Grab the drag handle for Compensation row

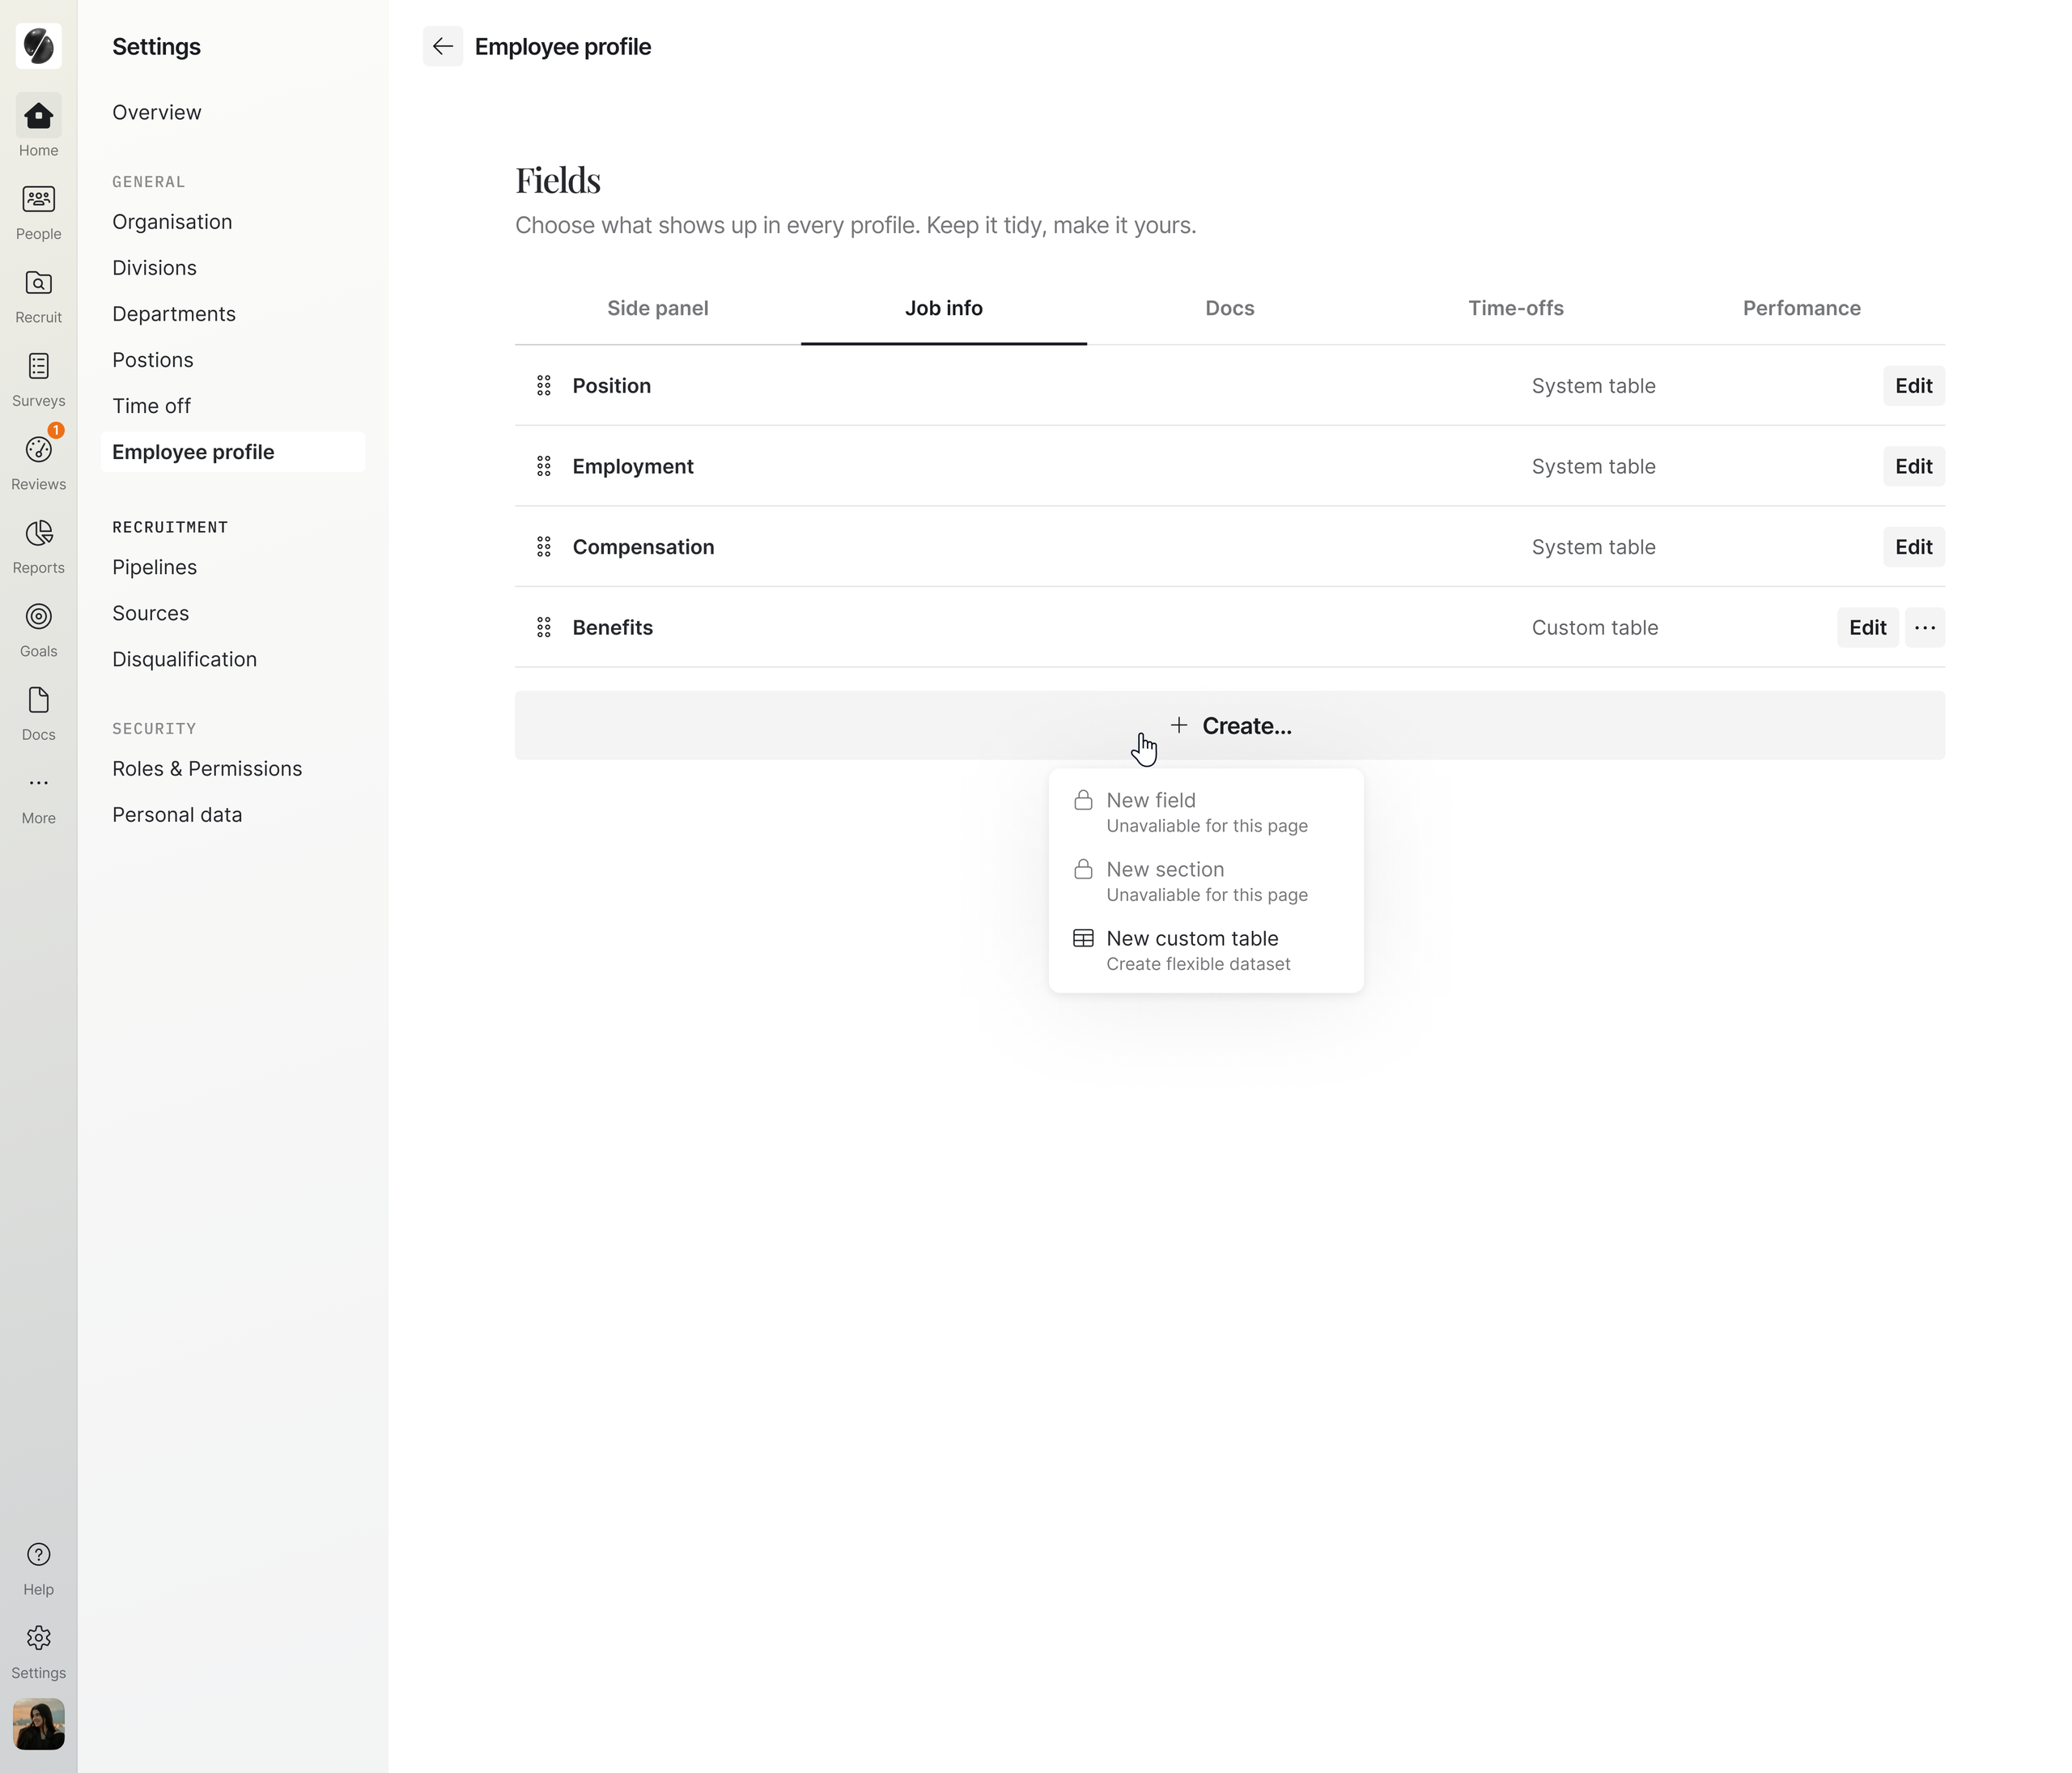pyautogui.click(x=544, y=547)
